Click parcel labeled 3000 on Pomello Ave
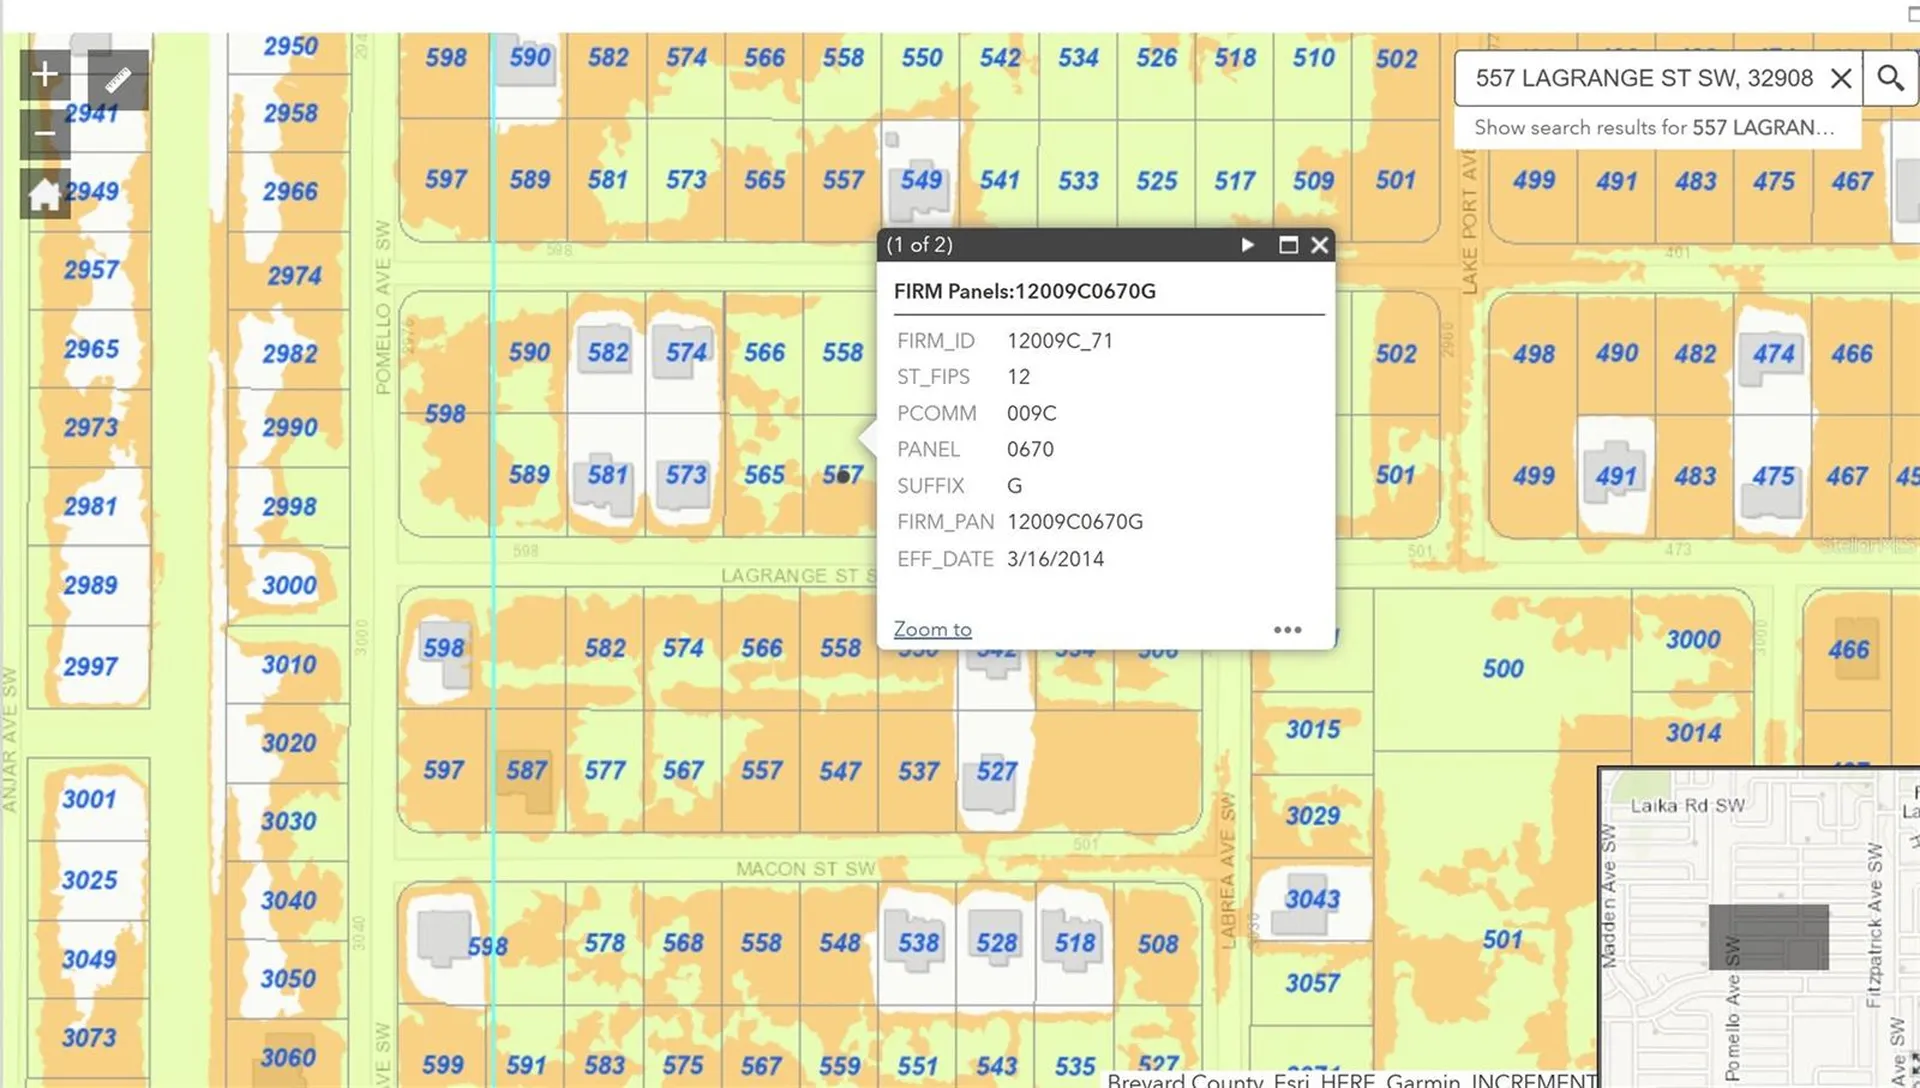This screenshot has height=1088, width=1920. coord(289,586)
